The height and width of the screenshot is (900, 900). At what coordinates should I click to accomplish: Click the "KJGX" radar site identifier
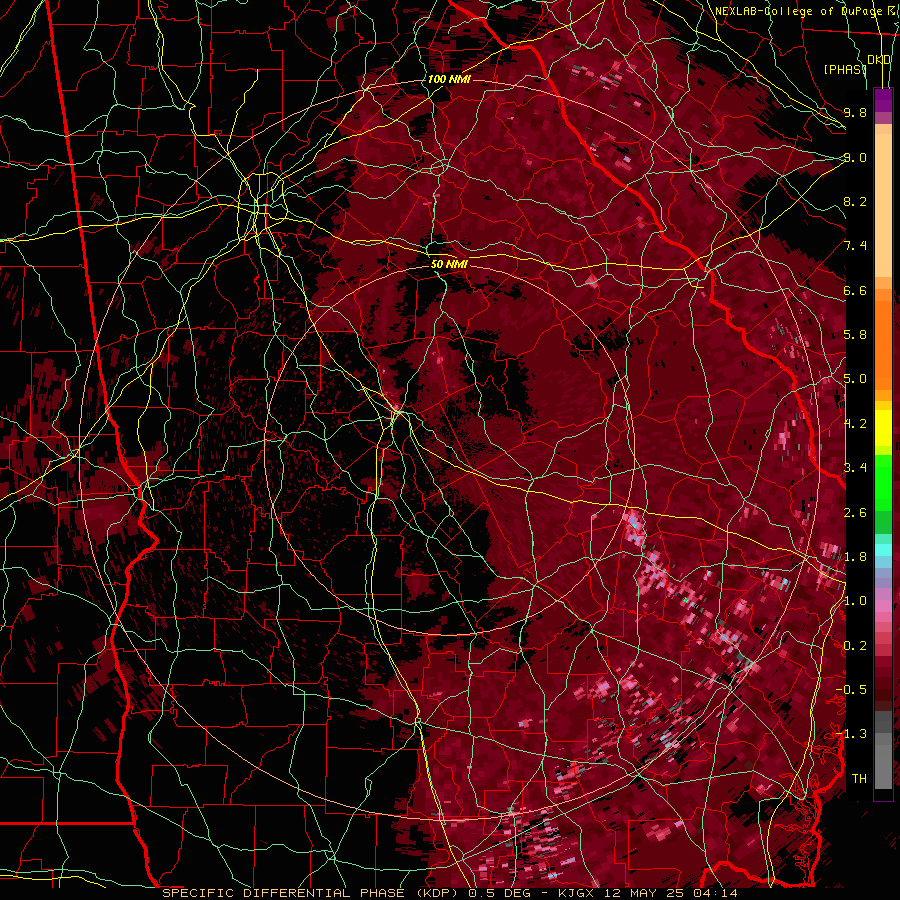[x=577, y=893]
